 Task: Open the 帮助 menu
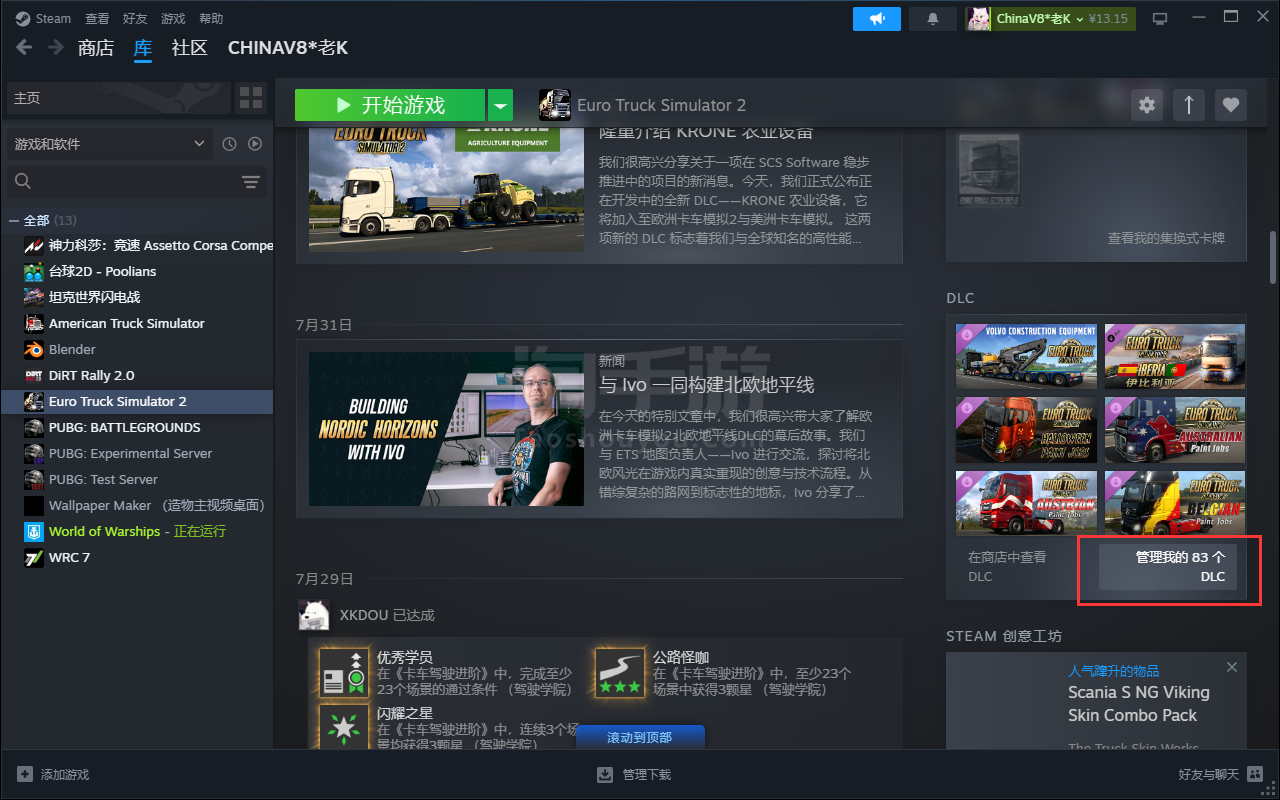pos(211,18)
